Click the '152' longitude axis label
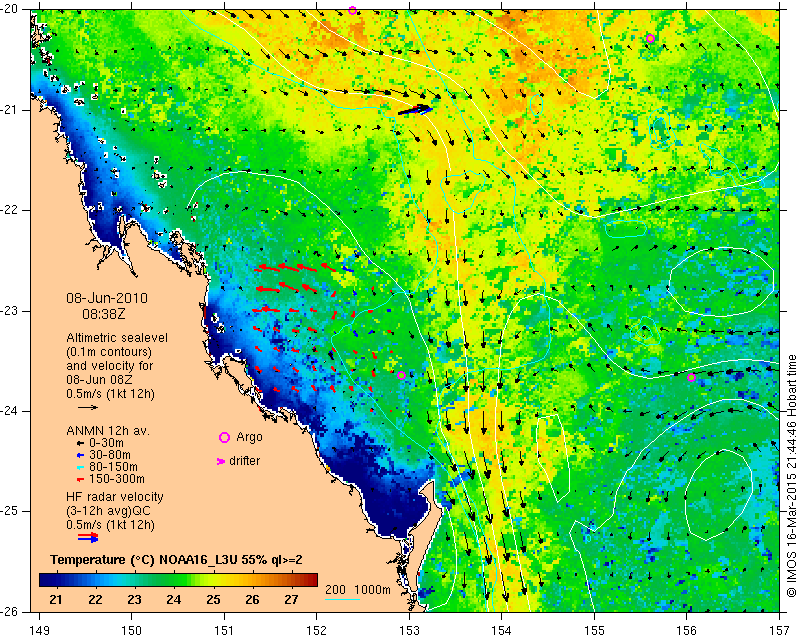 click(317, 631)
